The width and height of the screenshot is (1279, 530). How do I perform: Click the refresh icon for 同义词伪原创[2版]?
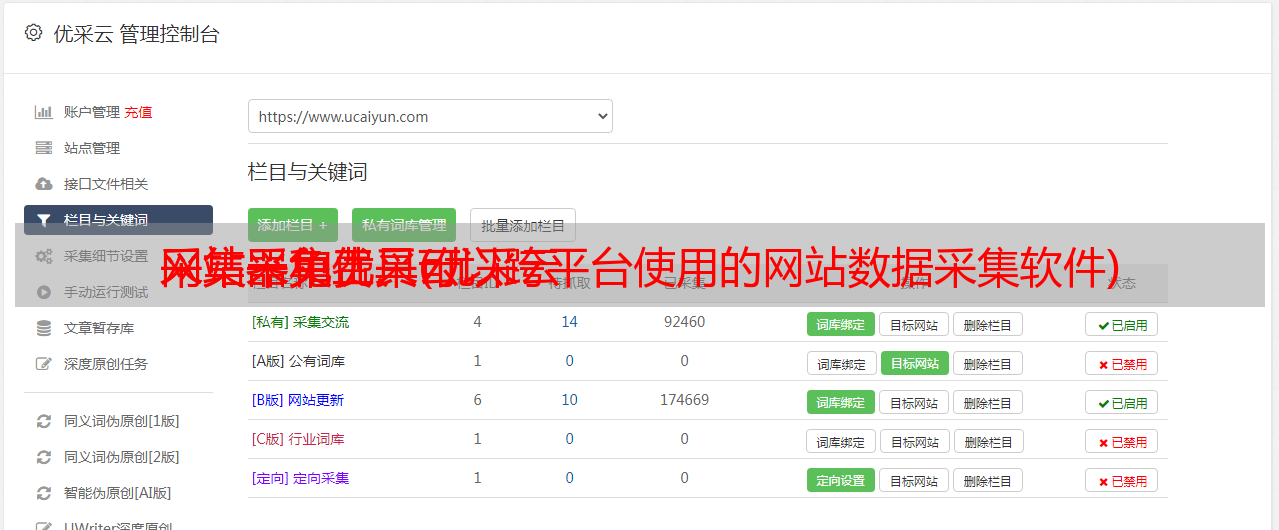[x=43, y=457]
